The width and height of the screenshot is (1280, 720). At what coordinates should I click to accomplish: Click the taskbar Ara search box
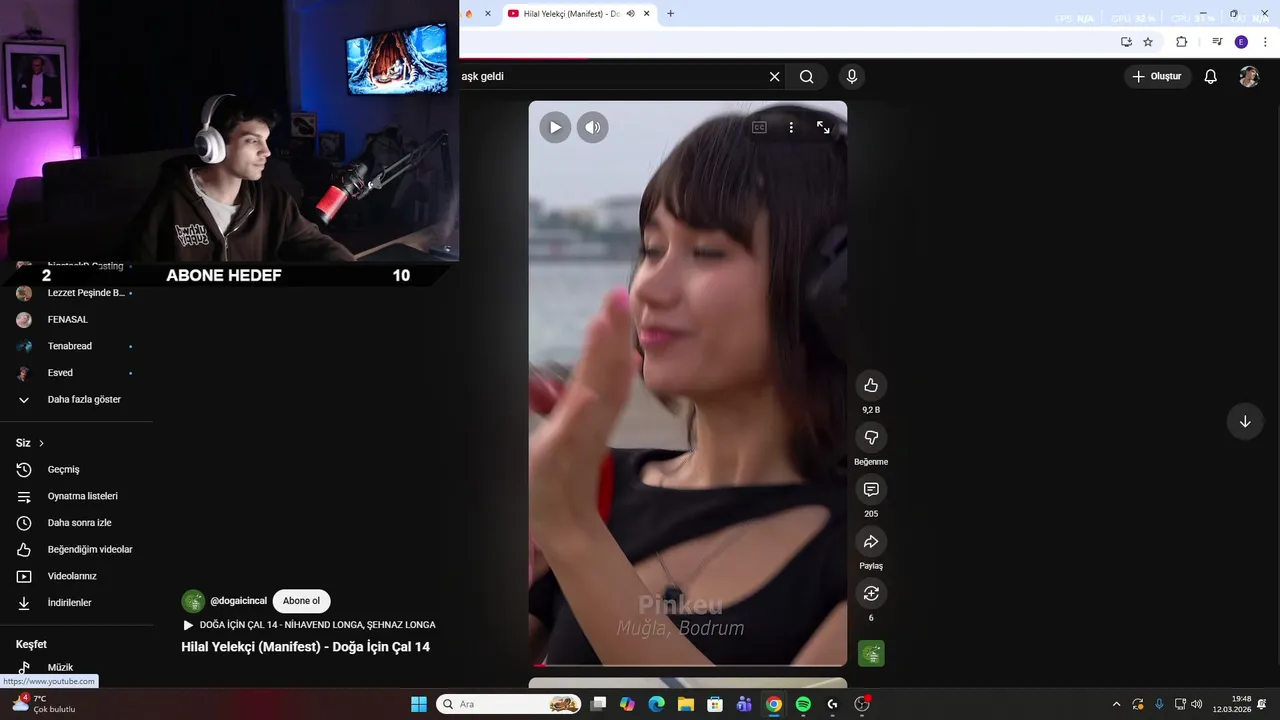(x=508, y=704)
